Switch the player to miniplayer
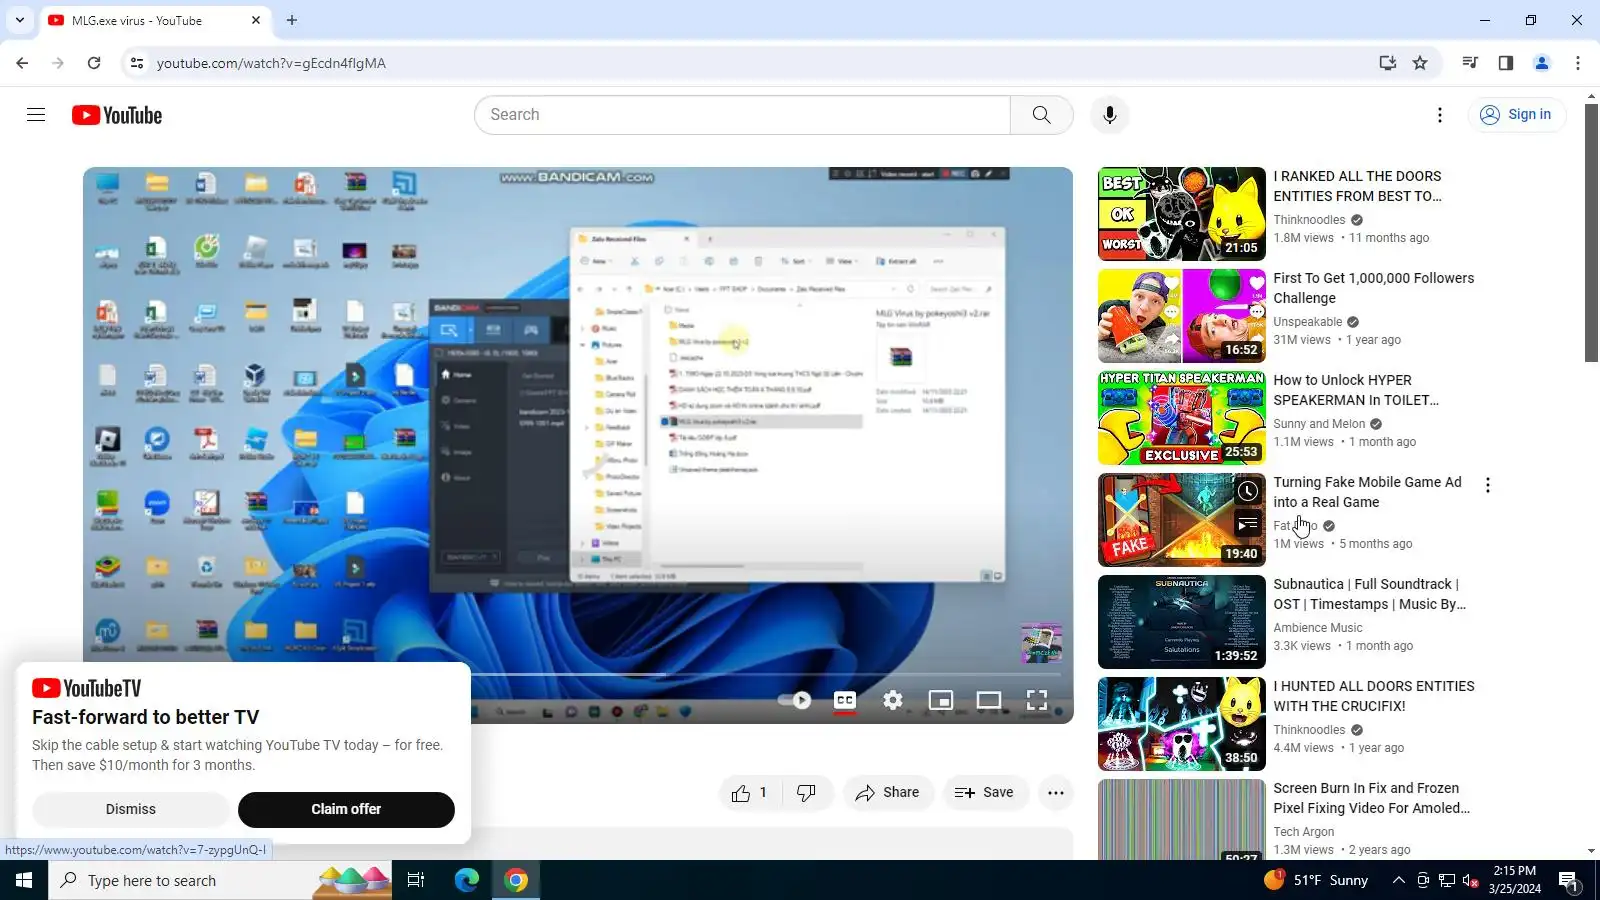 (941, 700)
